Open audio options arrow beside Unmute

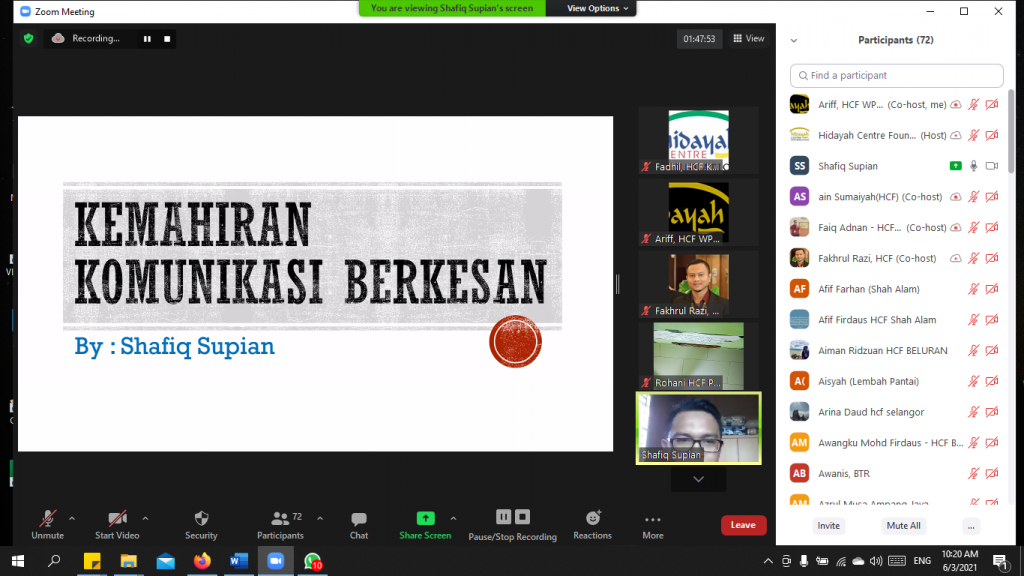click(71, 518)
